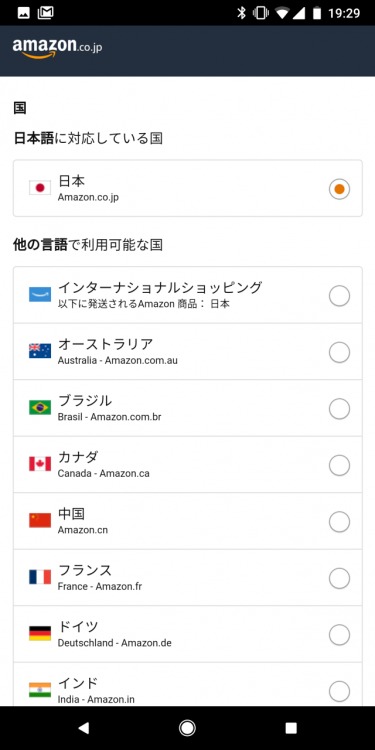This screenshot has height=750, width=375.
Task: Tap the Android back navigation button
Action: pyautogui.click(x=84, y=728)
